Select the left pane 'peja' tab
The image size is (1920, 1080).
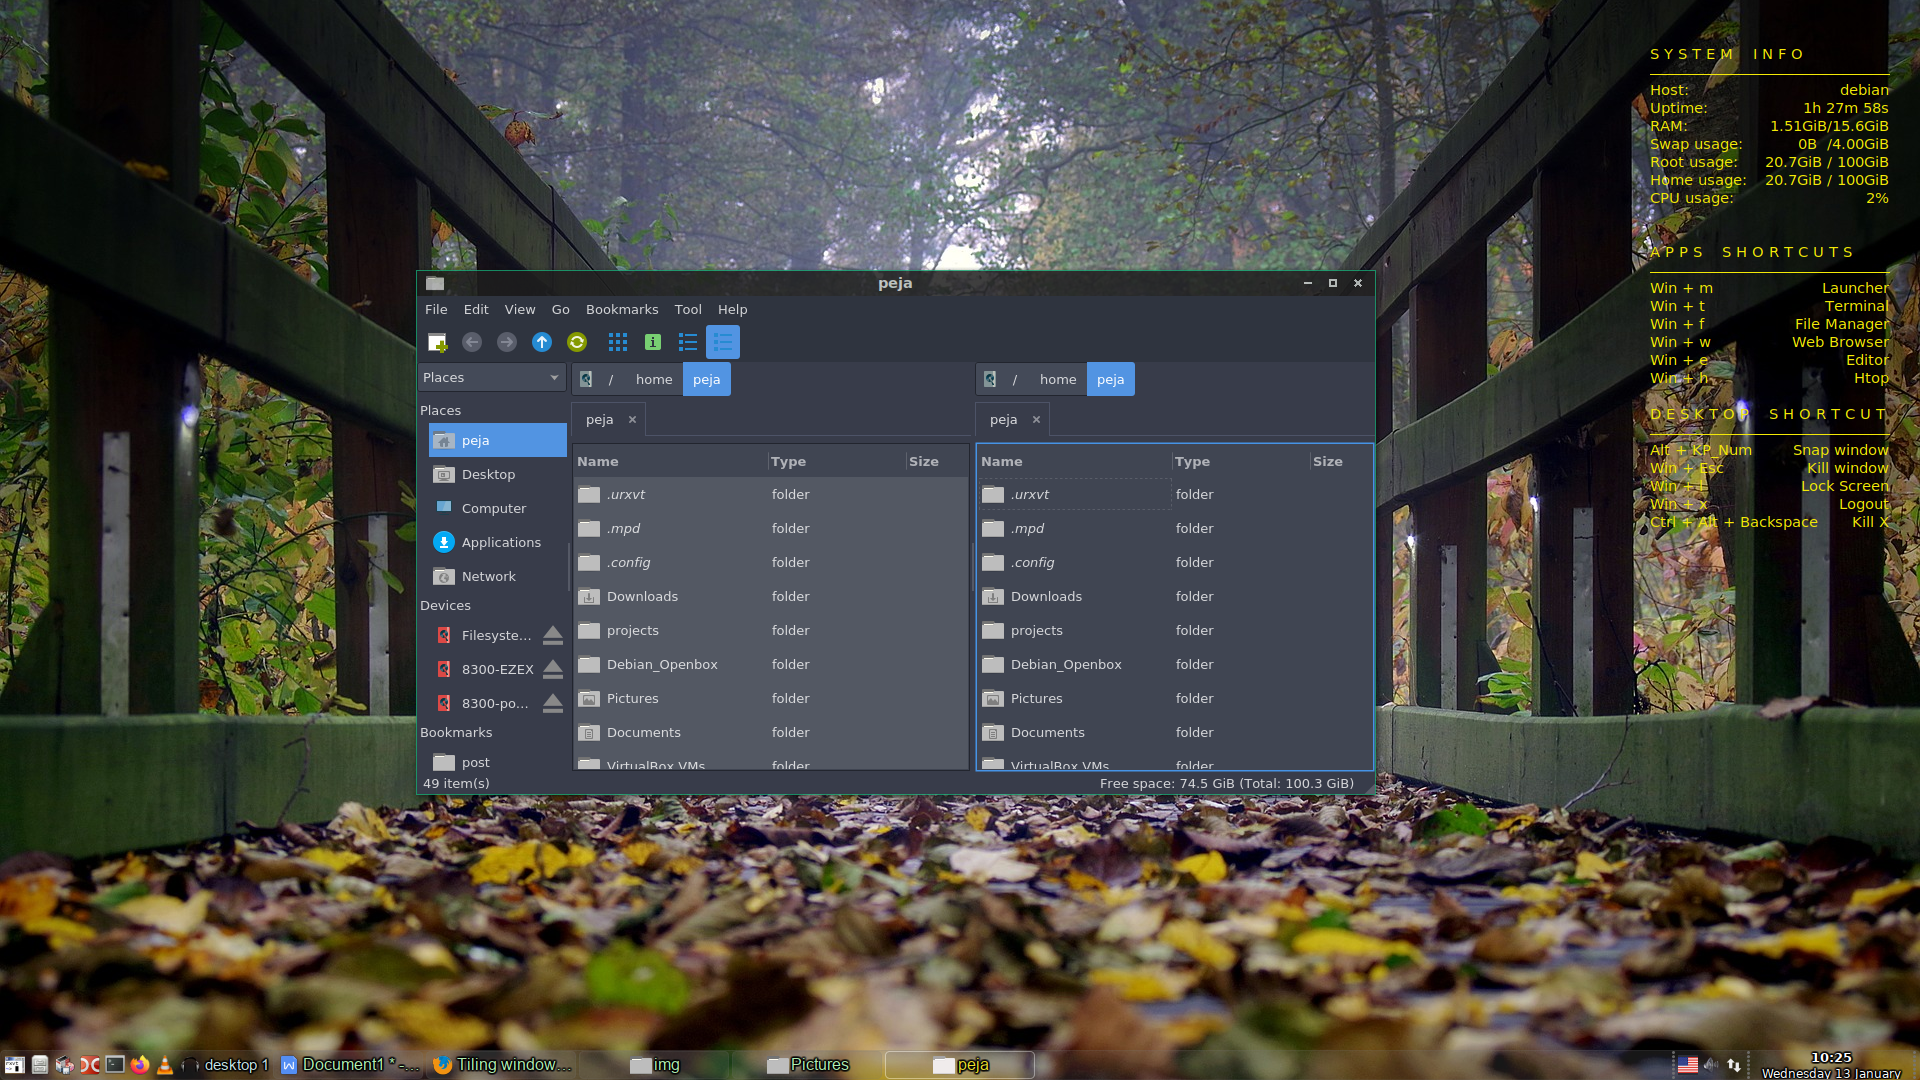(x=600, y=419)
